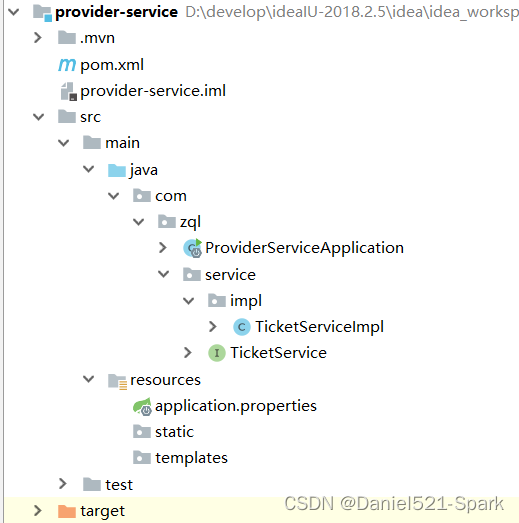The height and width of the screenshot is (523, 519).
Task: Click the static folder icon
Action: point(142,432)
